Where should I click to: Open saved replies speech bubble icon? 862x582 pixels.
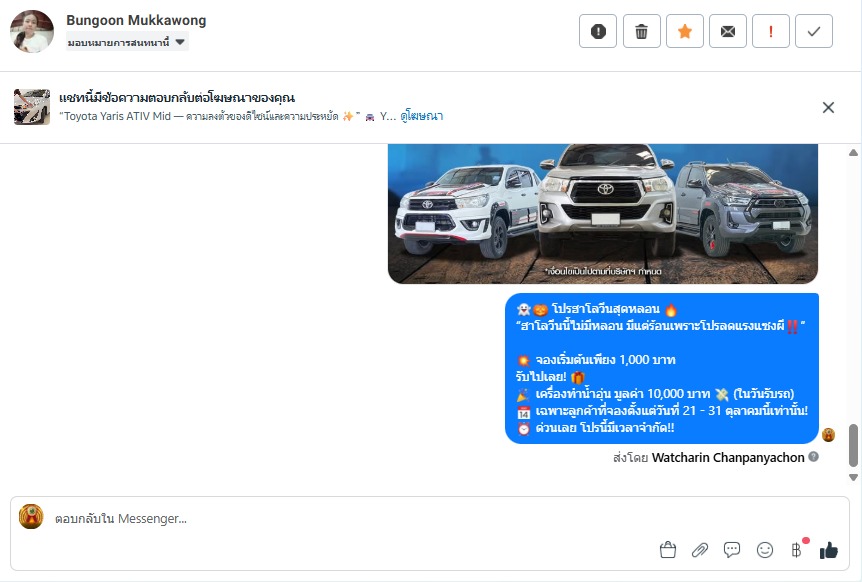[732, 550]
